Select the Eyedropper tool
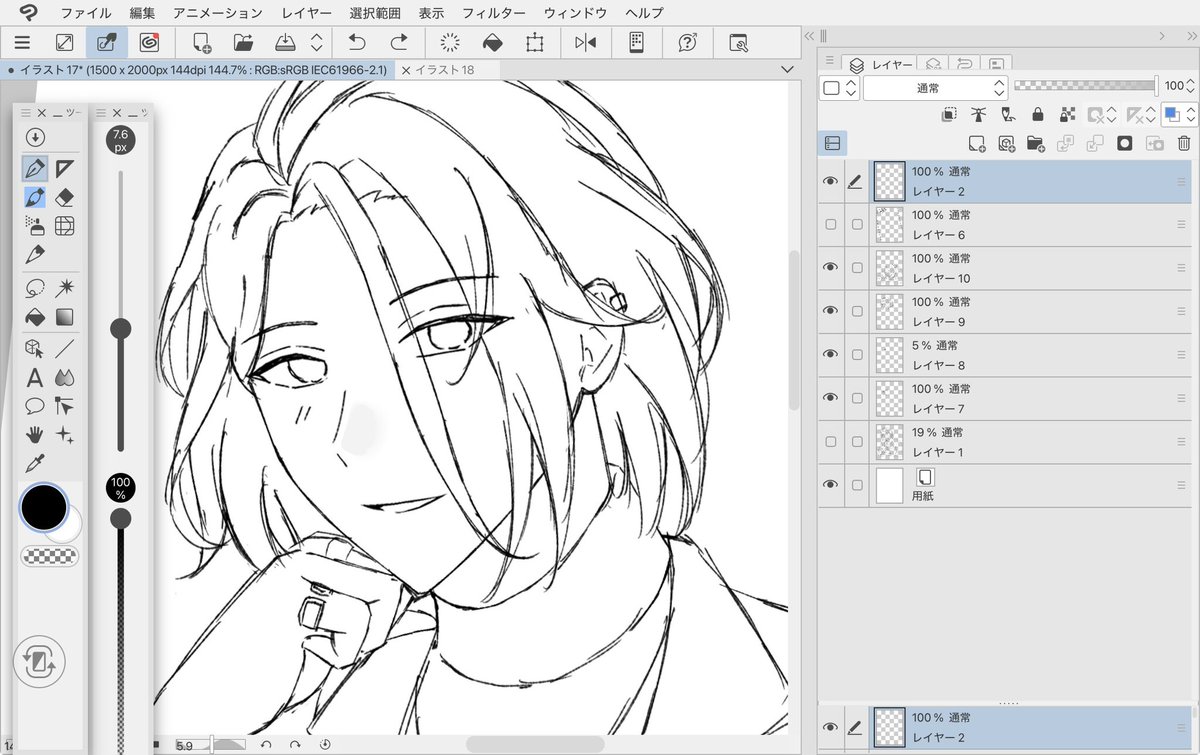This screenshot has height=755, width=1200. (35, 462)
